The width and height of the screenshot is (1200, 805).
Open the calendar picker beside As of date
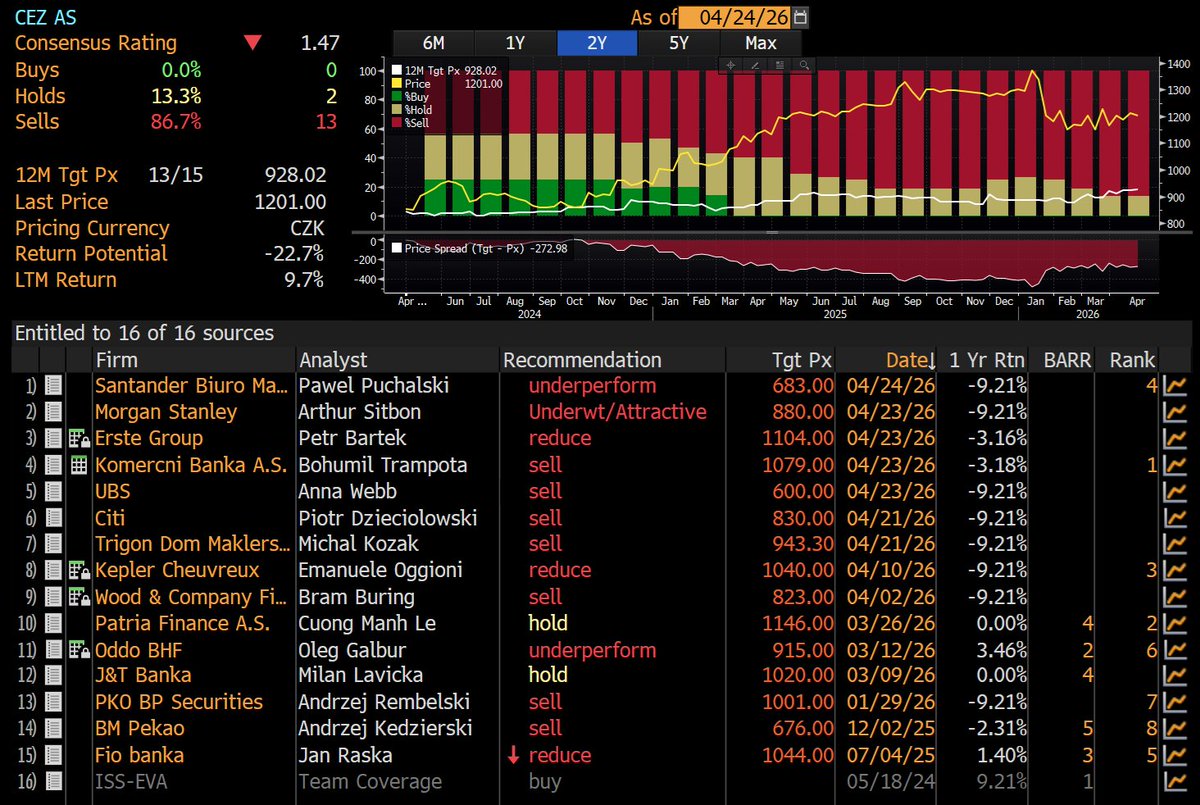pyautogui.click(x=799, y=17)
